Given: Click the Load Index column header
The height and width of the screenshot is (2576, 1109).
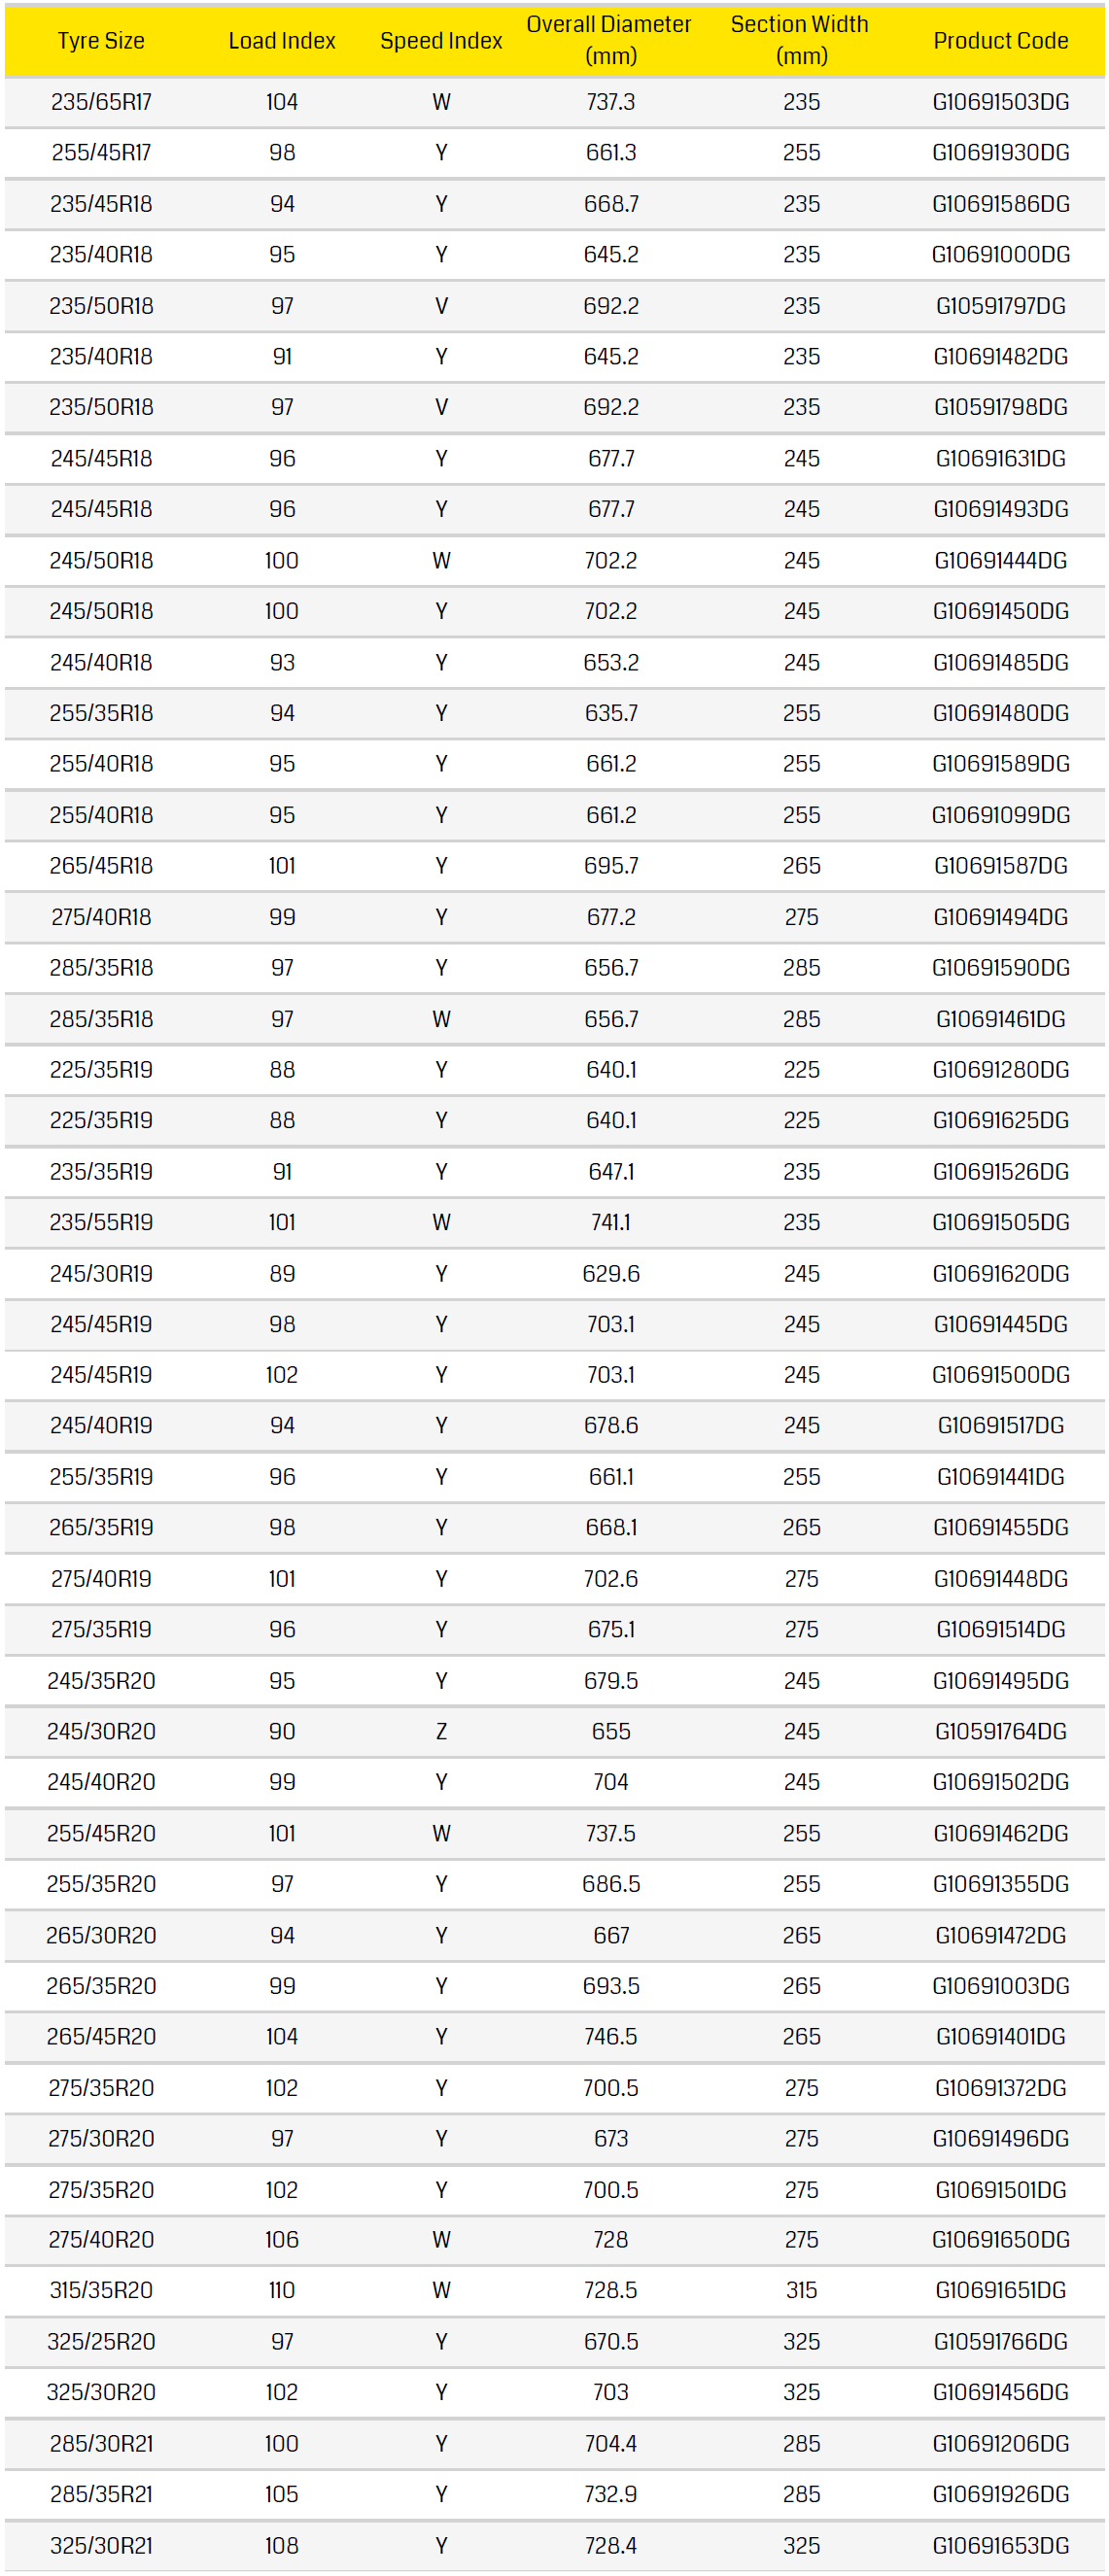Looking at the screenshot, I should [282, 41].
